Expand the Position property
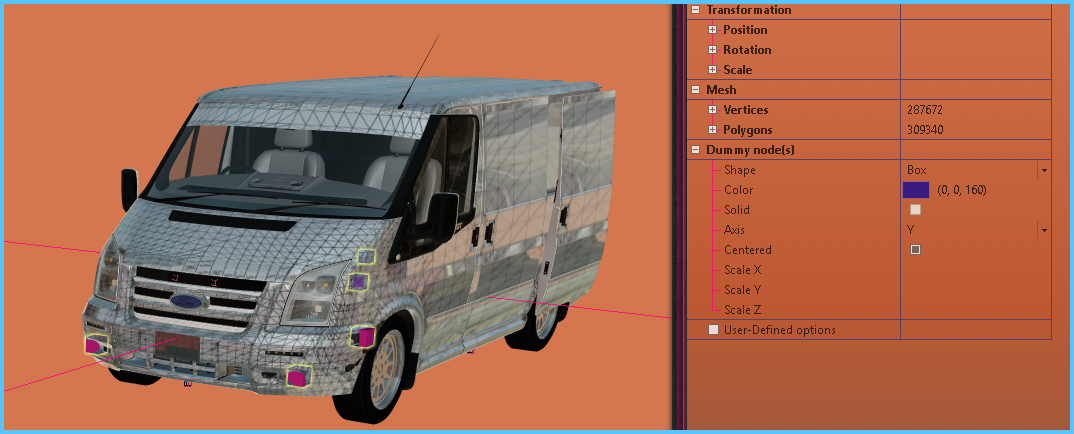Viewport: 1074px width, 434px height. pos(712,30)
